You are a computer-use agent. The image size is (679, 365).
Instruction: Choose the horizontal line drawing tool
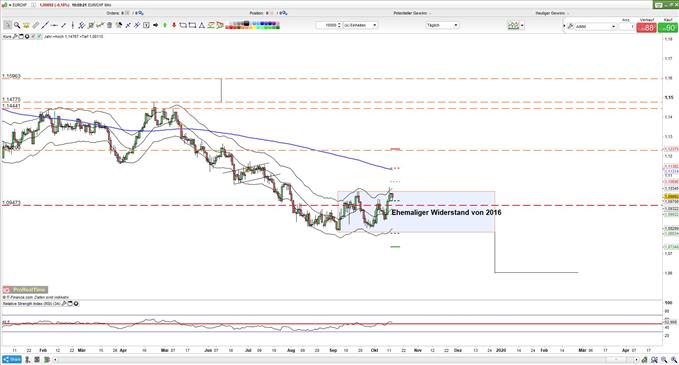(54, 25)
